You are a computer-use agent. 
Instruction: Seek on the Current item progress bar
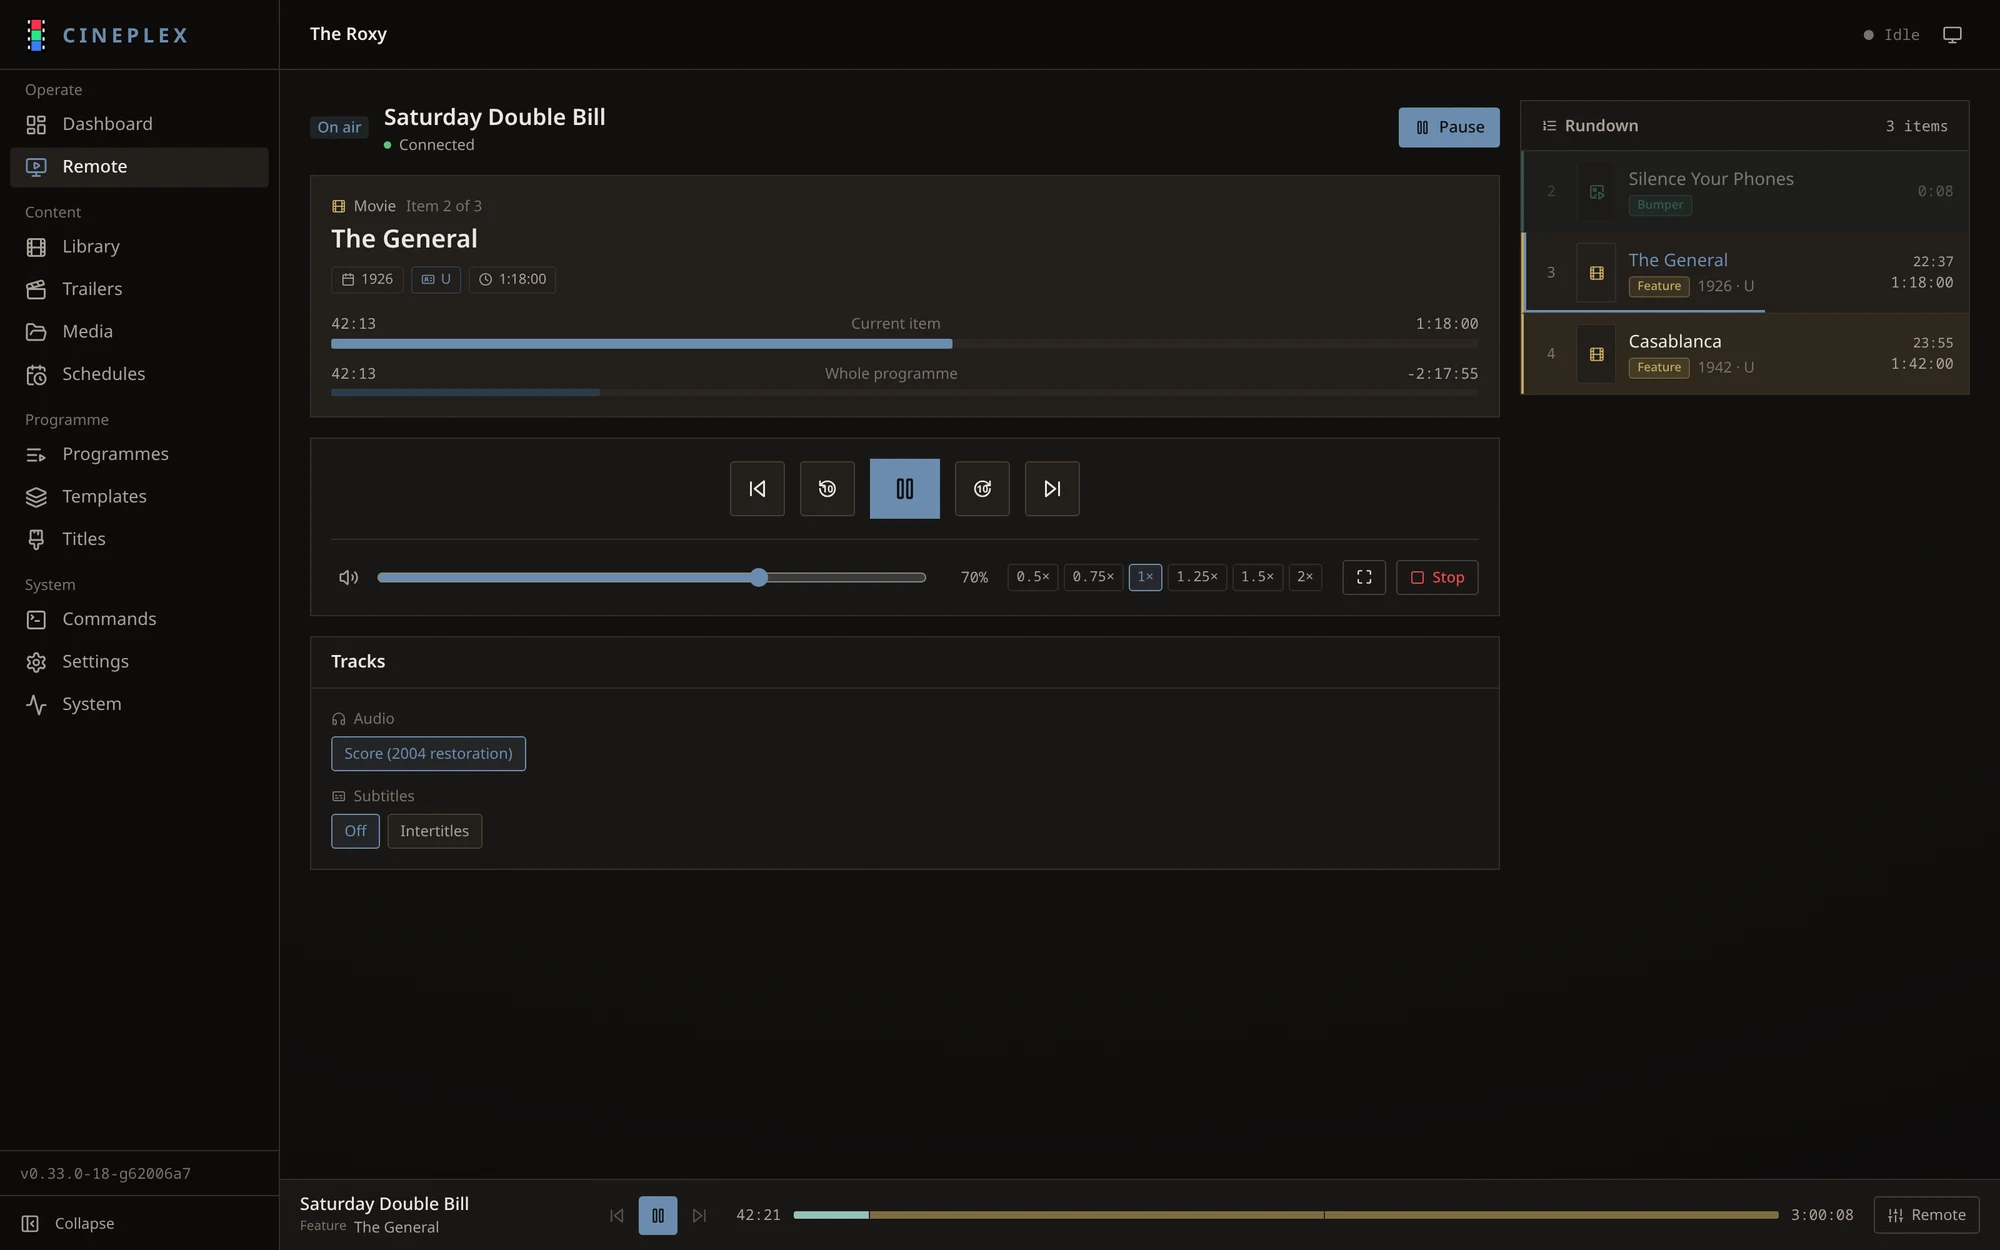904,344
